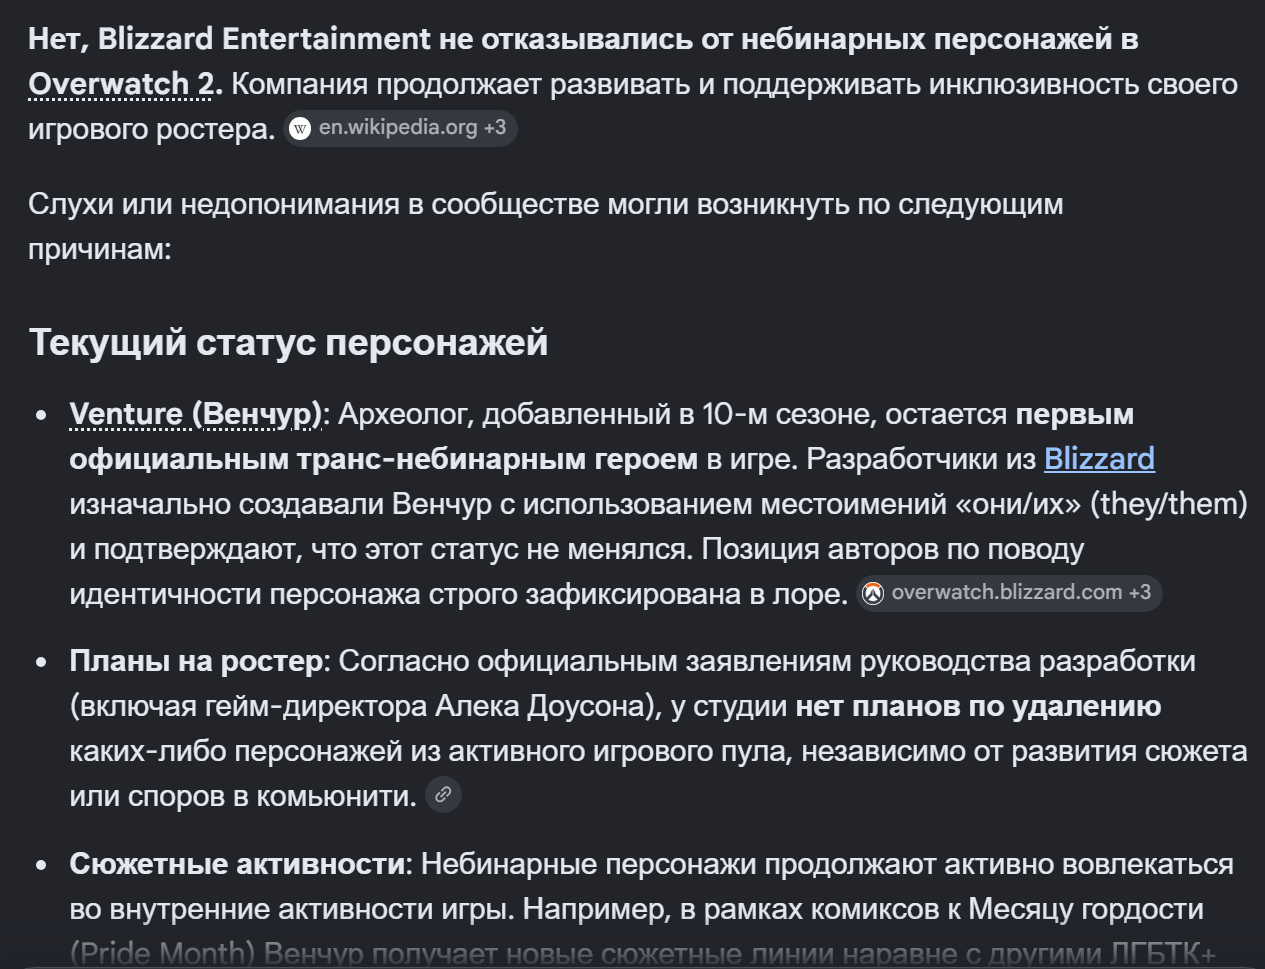This screenshot has width=1265, height=969.
Task: Click the bullet point before "Планы на ростер"
Action: click(x=41, y=662)
